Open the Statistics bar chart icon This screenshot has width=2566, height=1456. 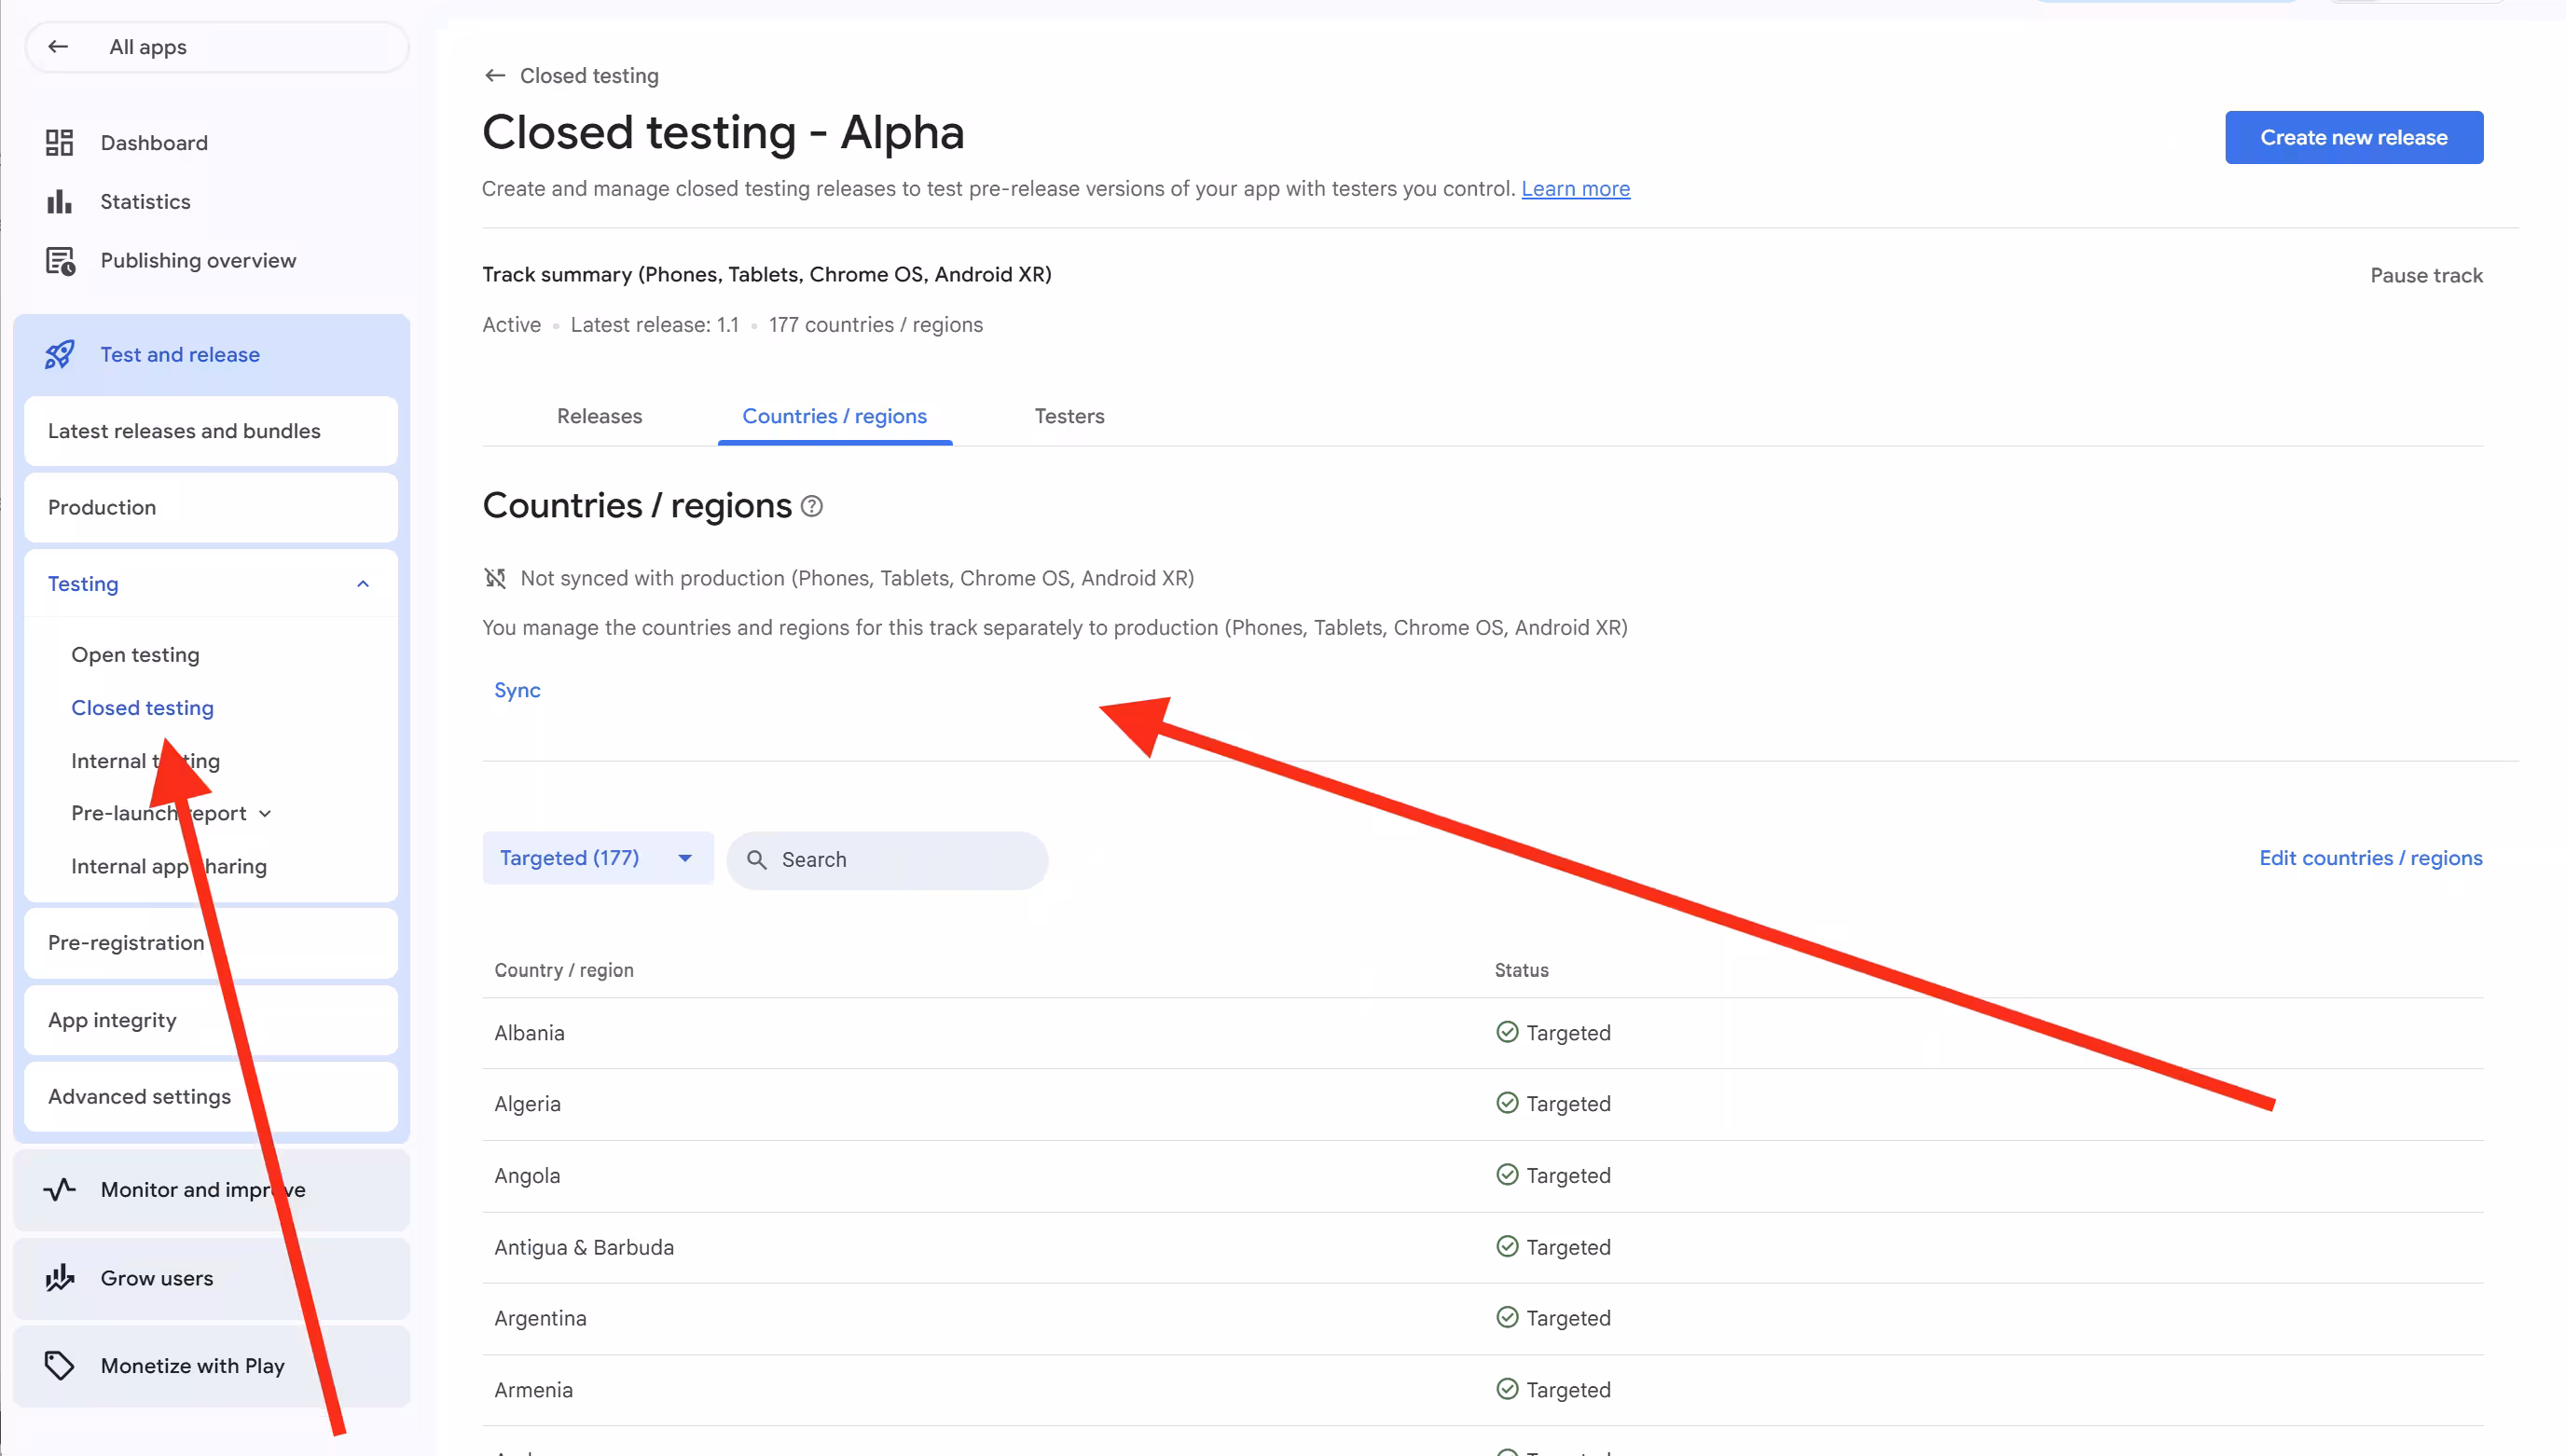[59, 202]
